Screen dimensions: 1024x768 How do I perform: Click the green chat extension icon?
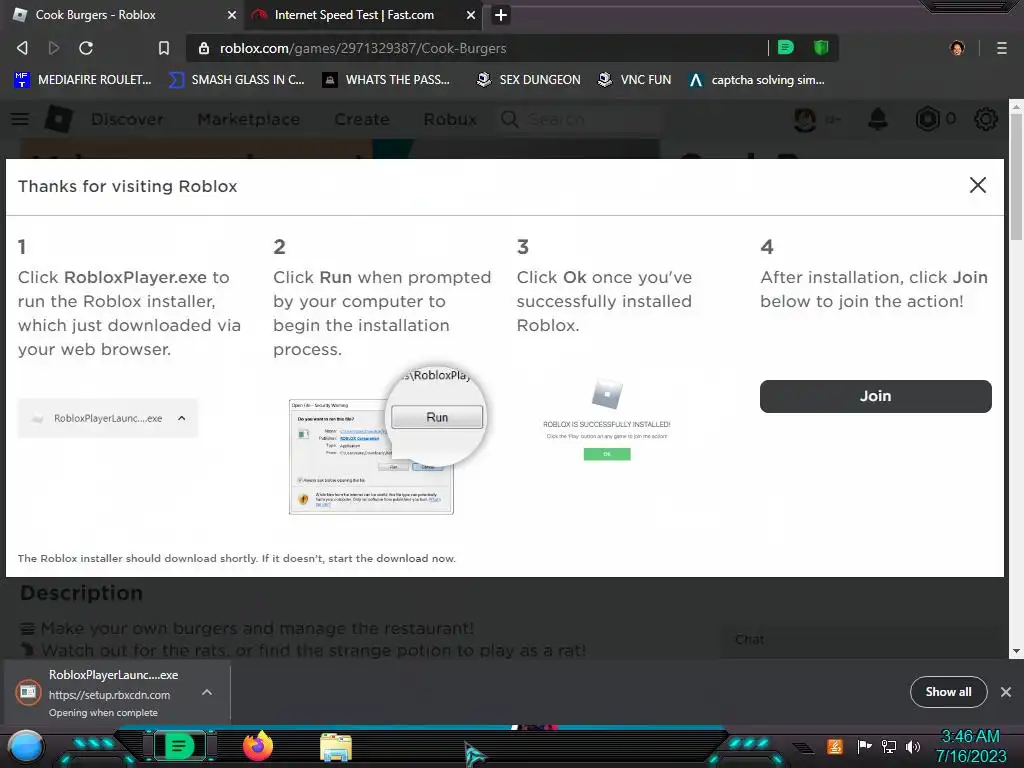(786, 48)
